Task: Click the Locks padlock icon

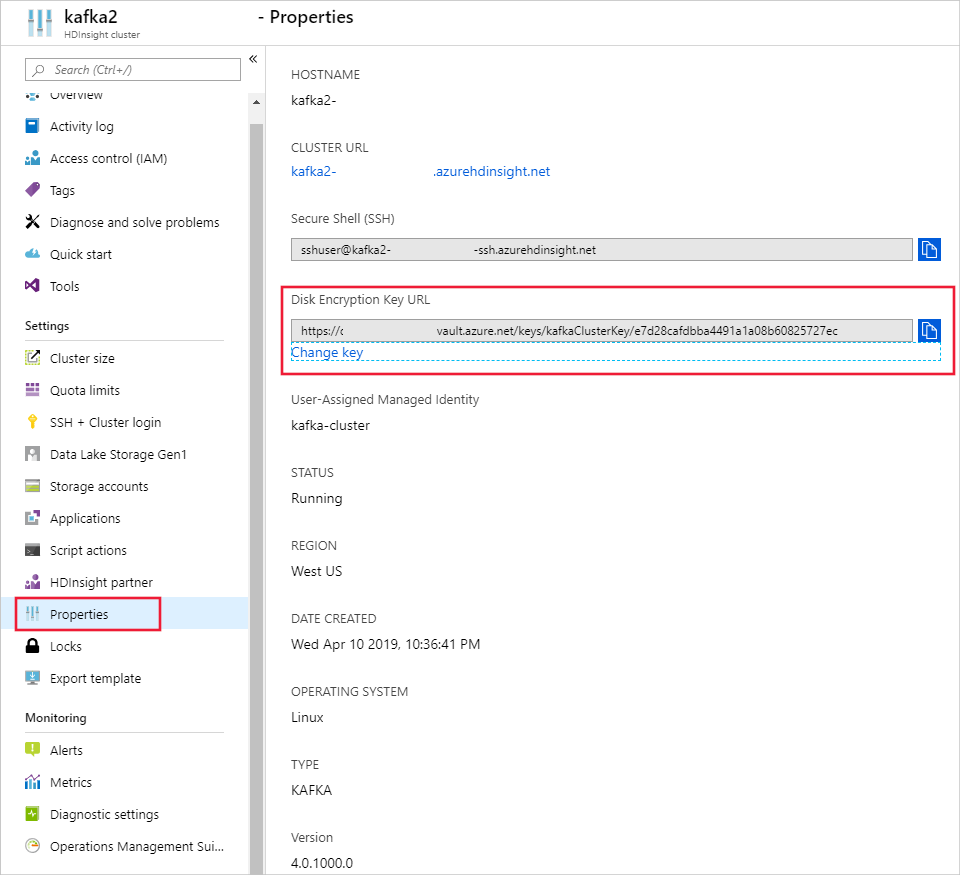Action: click(x=32, y=647)
